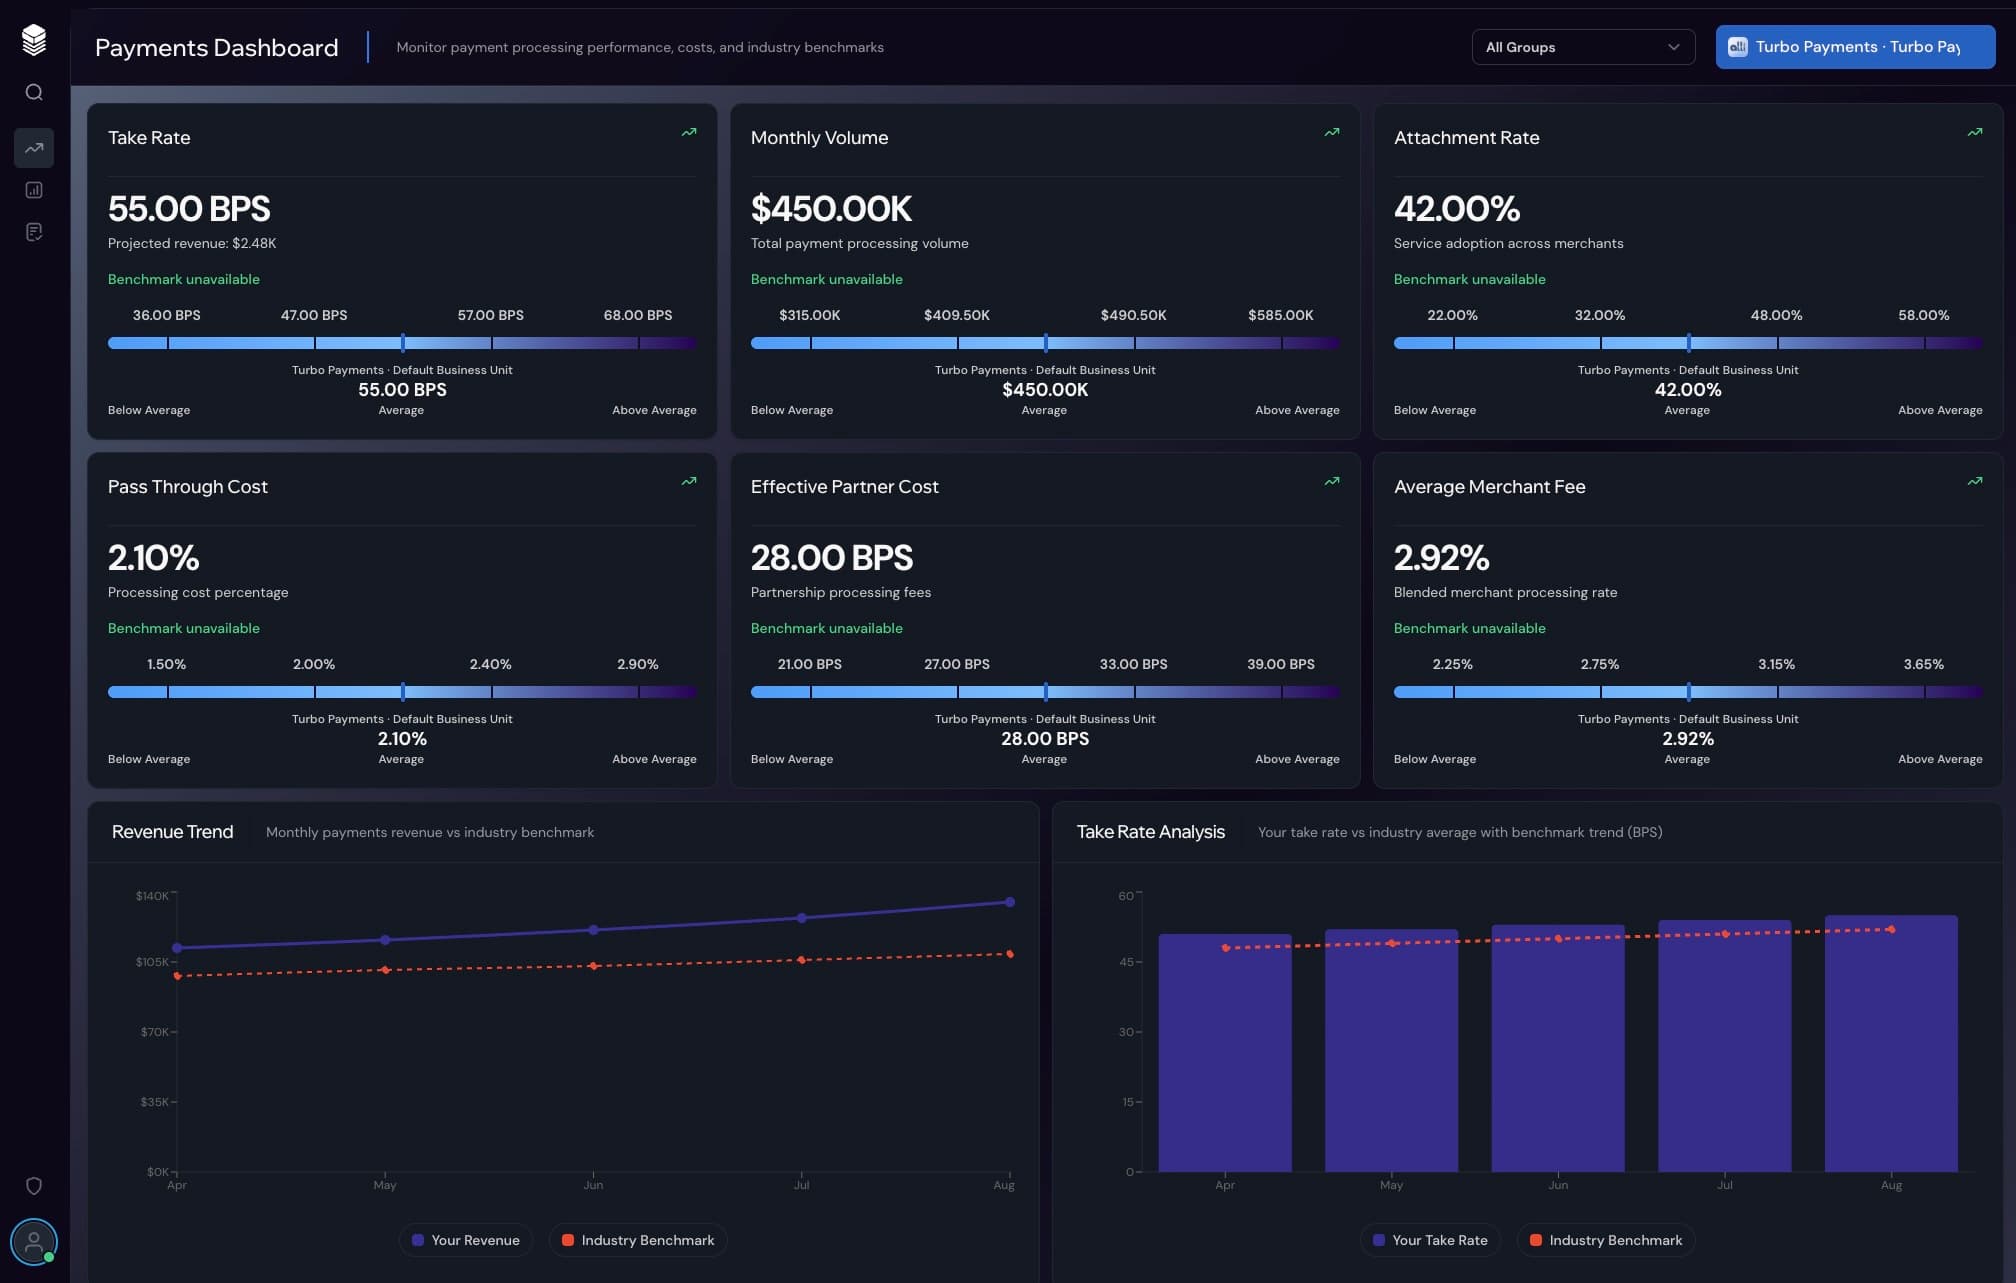
Task: Click the security shield icon near sidebar bottom
Action: [x=34, y=1184]
